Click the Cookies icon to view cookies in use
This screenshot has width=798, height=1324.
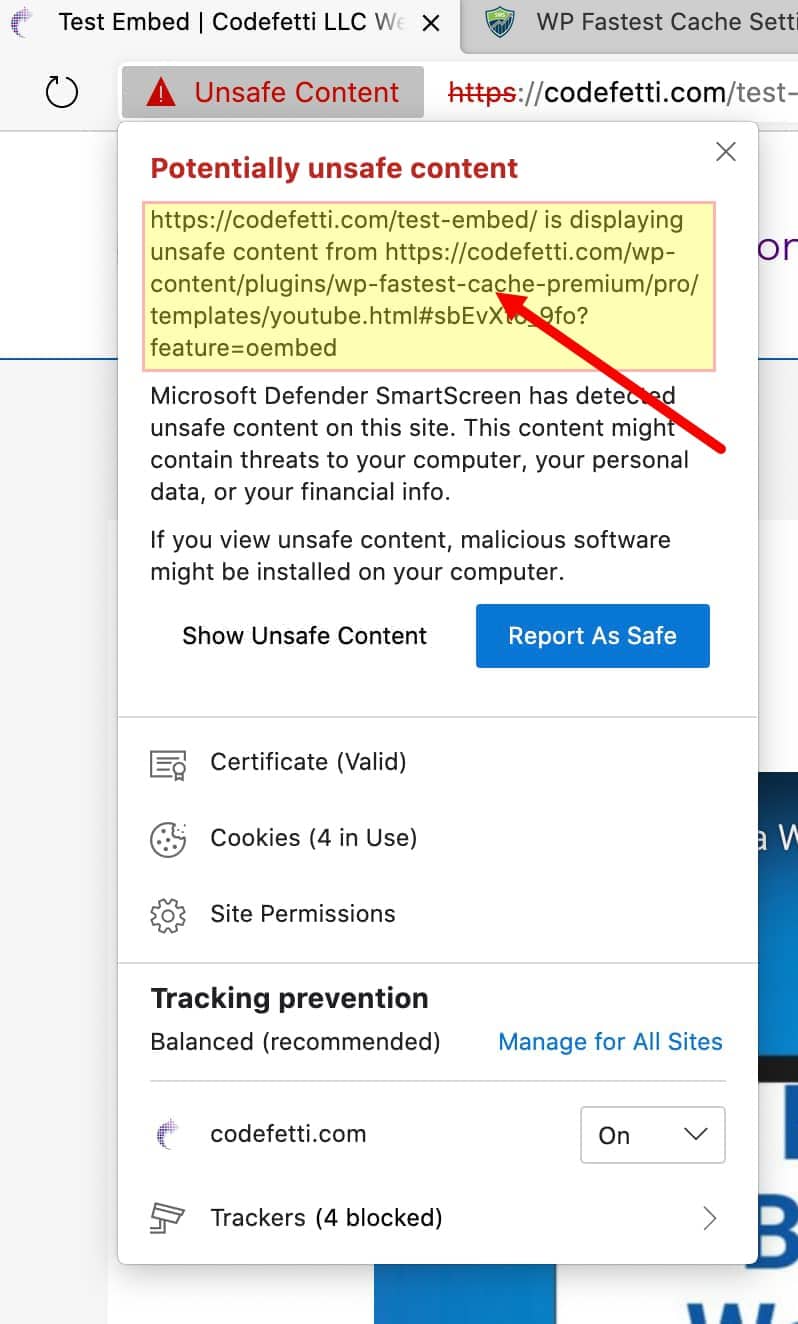pos(167,839)
